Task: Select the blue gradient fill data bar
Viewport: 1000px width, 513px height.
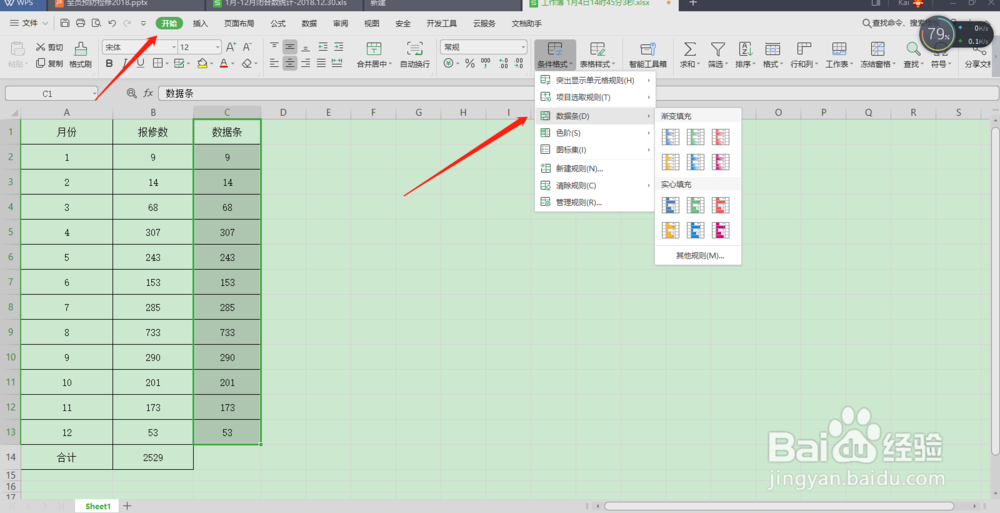Action: (x=670, y=137)
